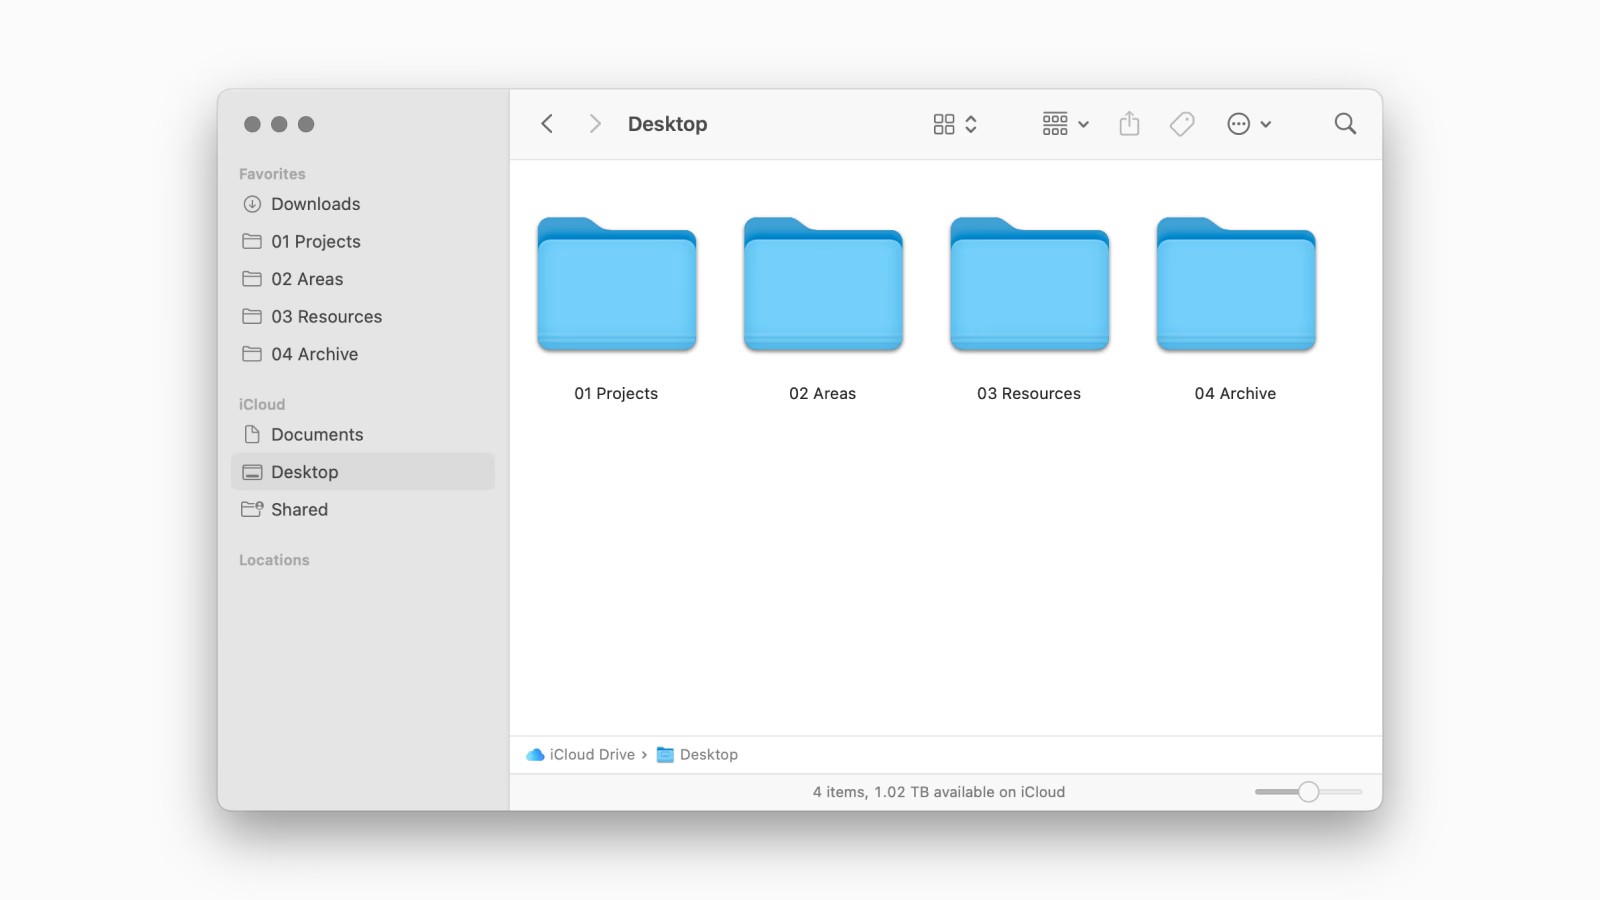Click the Edit Tags icon
This screenshot has width=1600, height=900.
[1182, 124]
